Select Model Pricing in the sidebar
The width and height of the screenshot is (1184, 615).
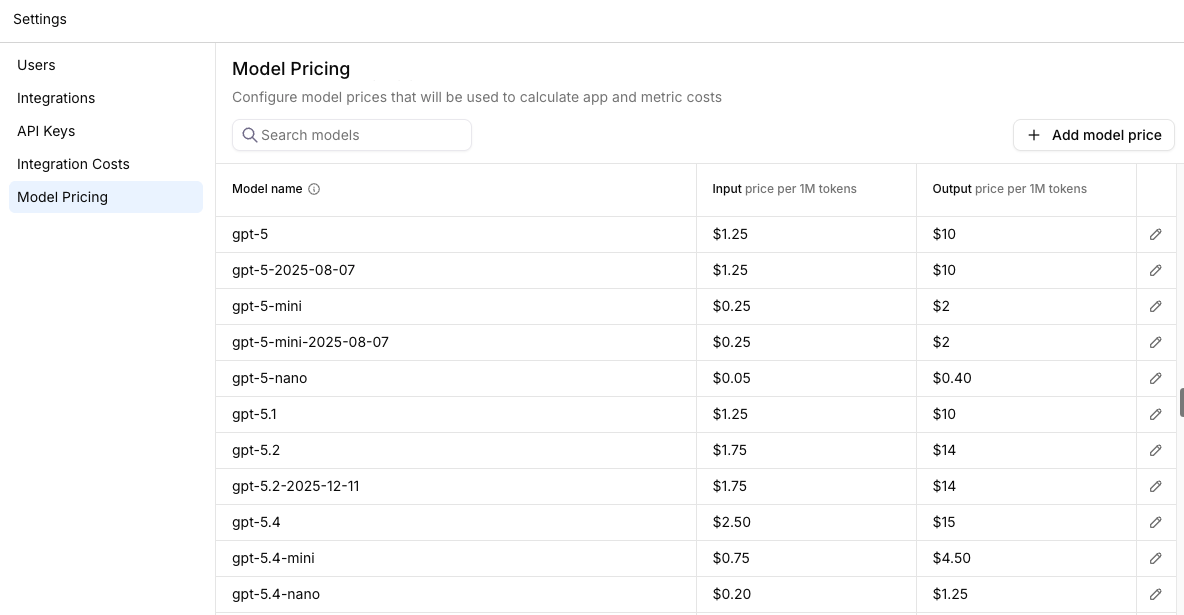coord(106,197)
